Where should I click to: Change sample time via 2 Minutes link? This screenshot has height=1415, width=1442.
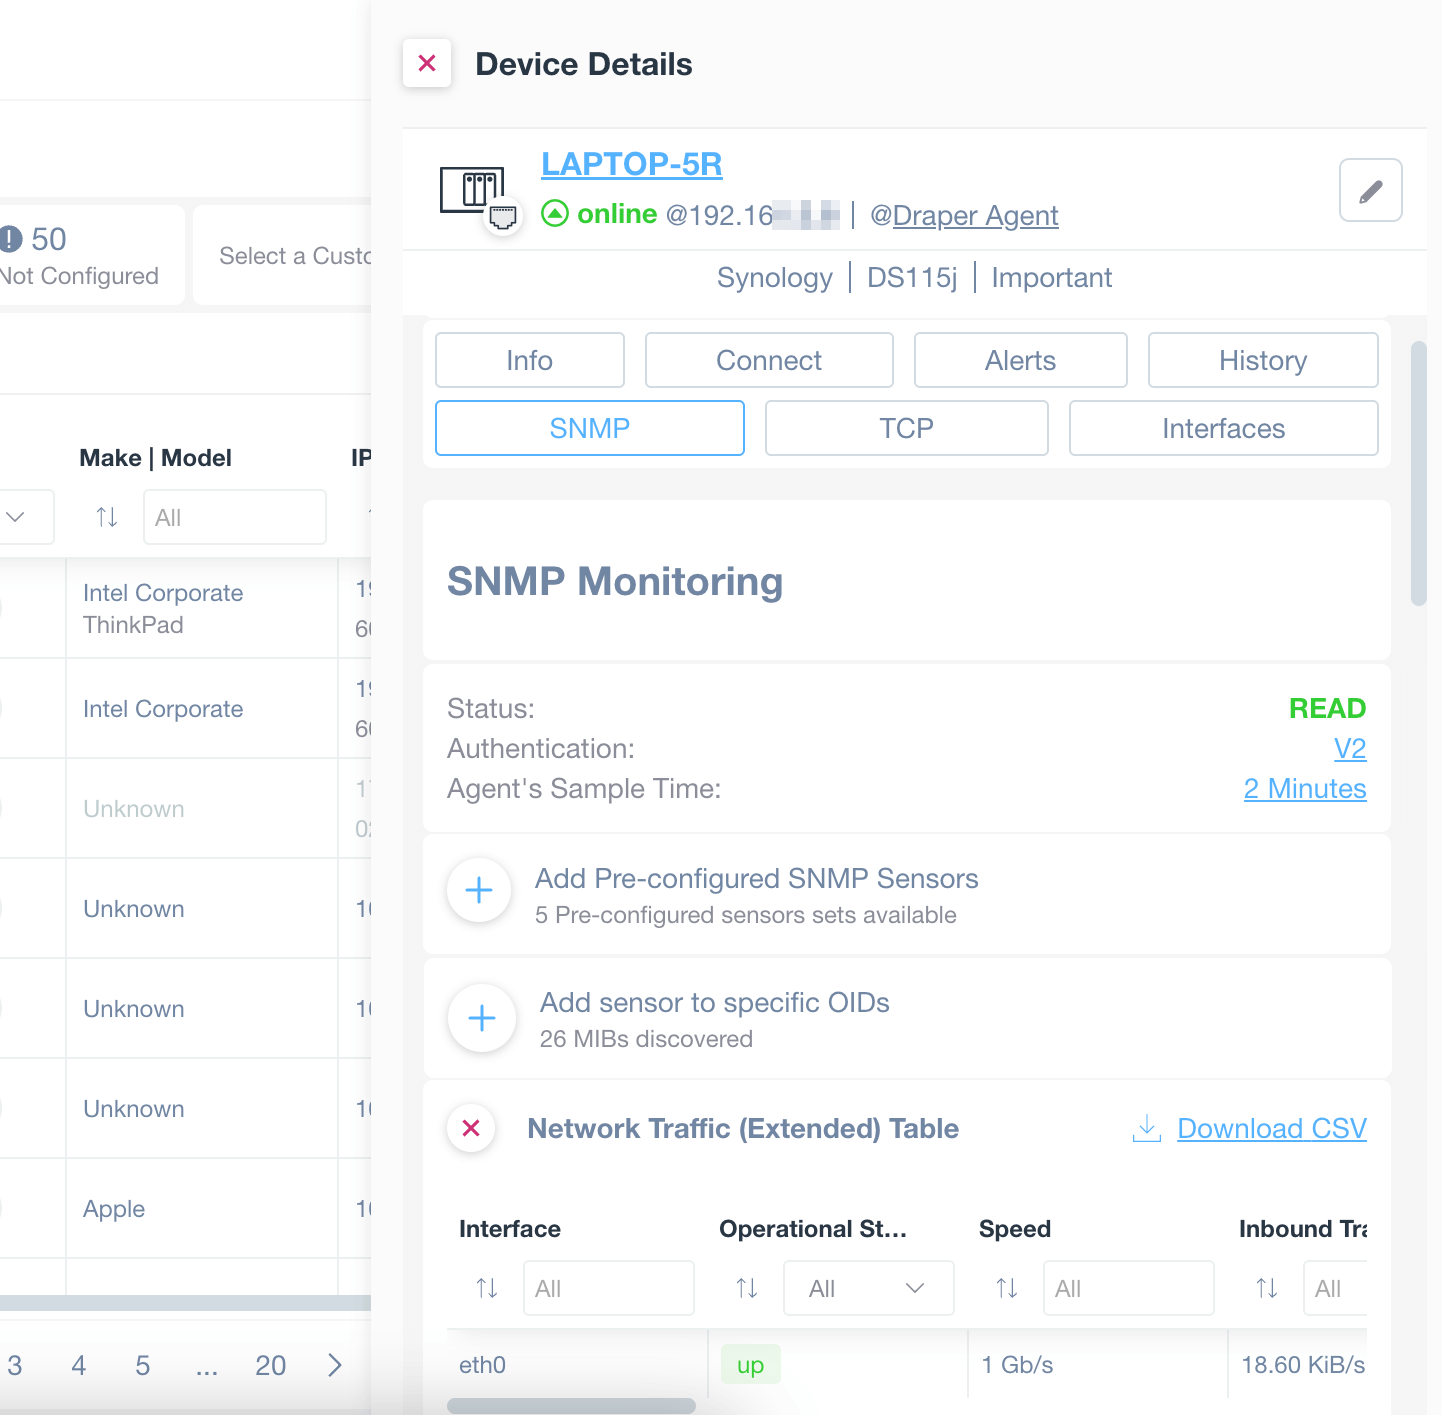(1305, 788)
